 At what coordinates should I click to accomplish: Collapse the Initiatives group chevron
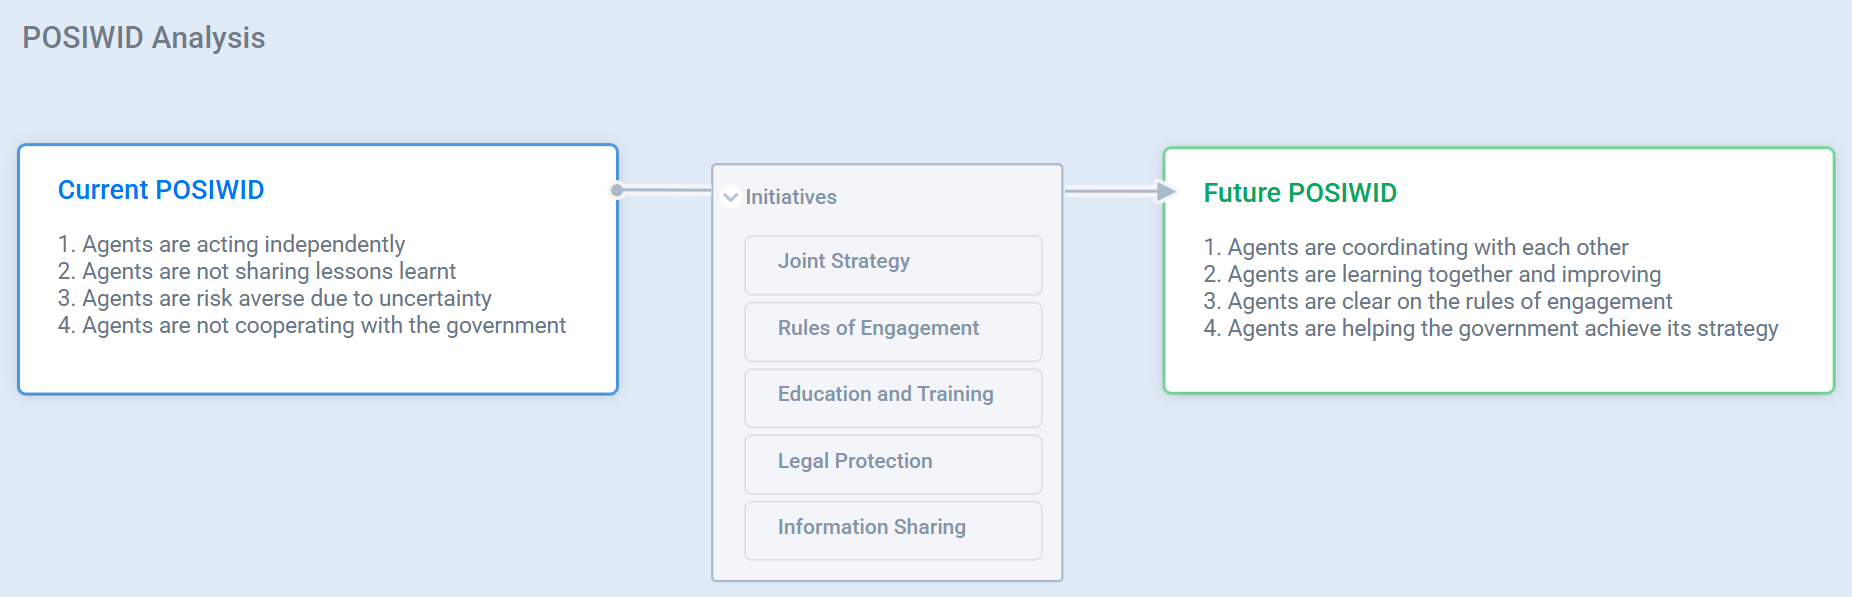730,197
